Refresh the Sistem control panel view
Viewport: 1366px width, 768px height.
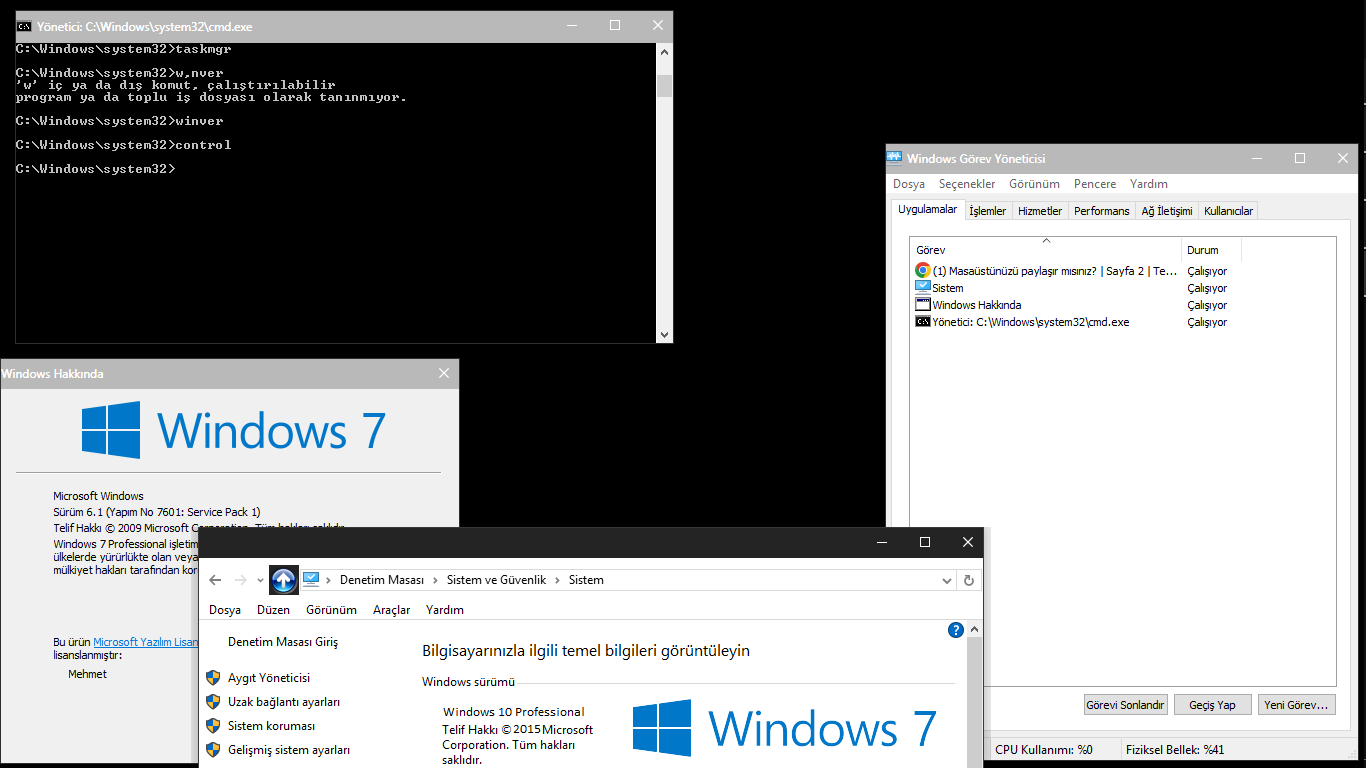tap(968, 580)
